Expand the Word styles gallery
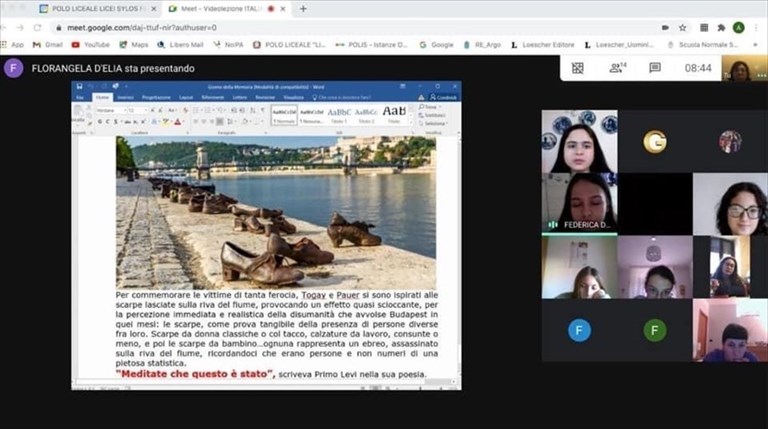 tap(410, 122)
